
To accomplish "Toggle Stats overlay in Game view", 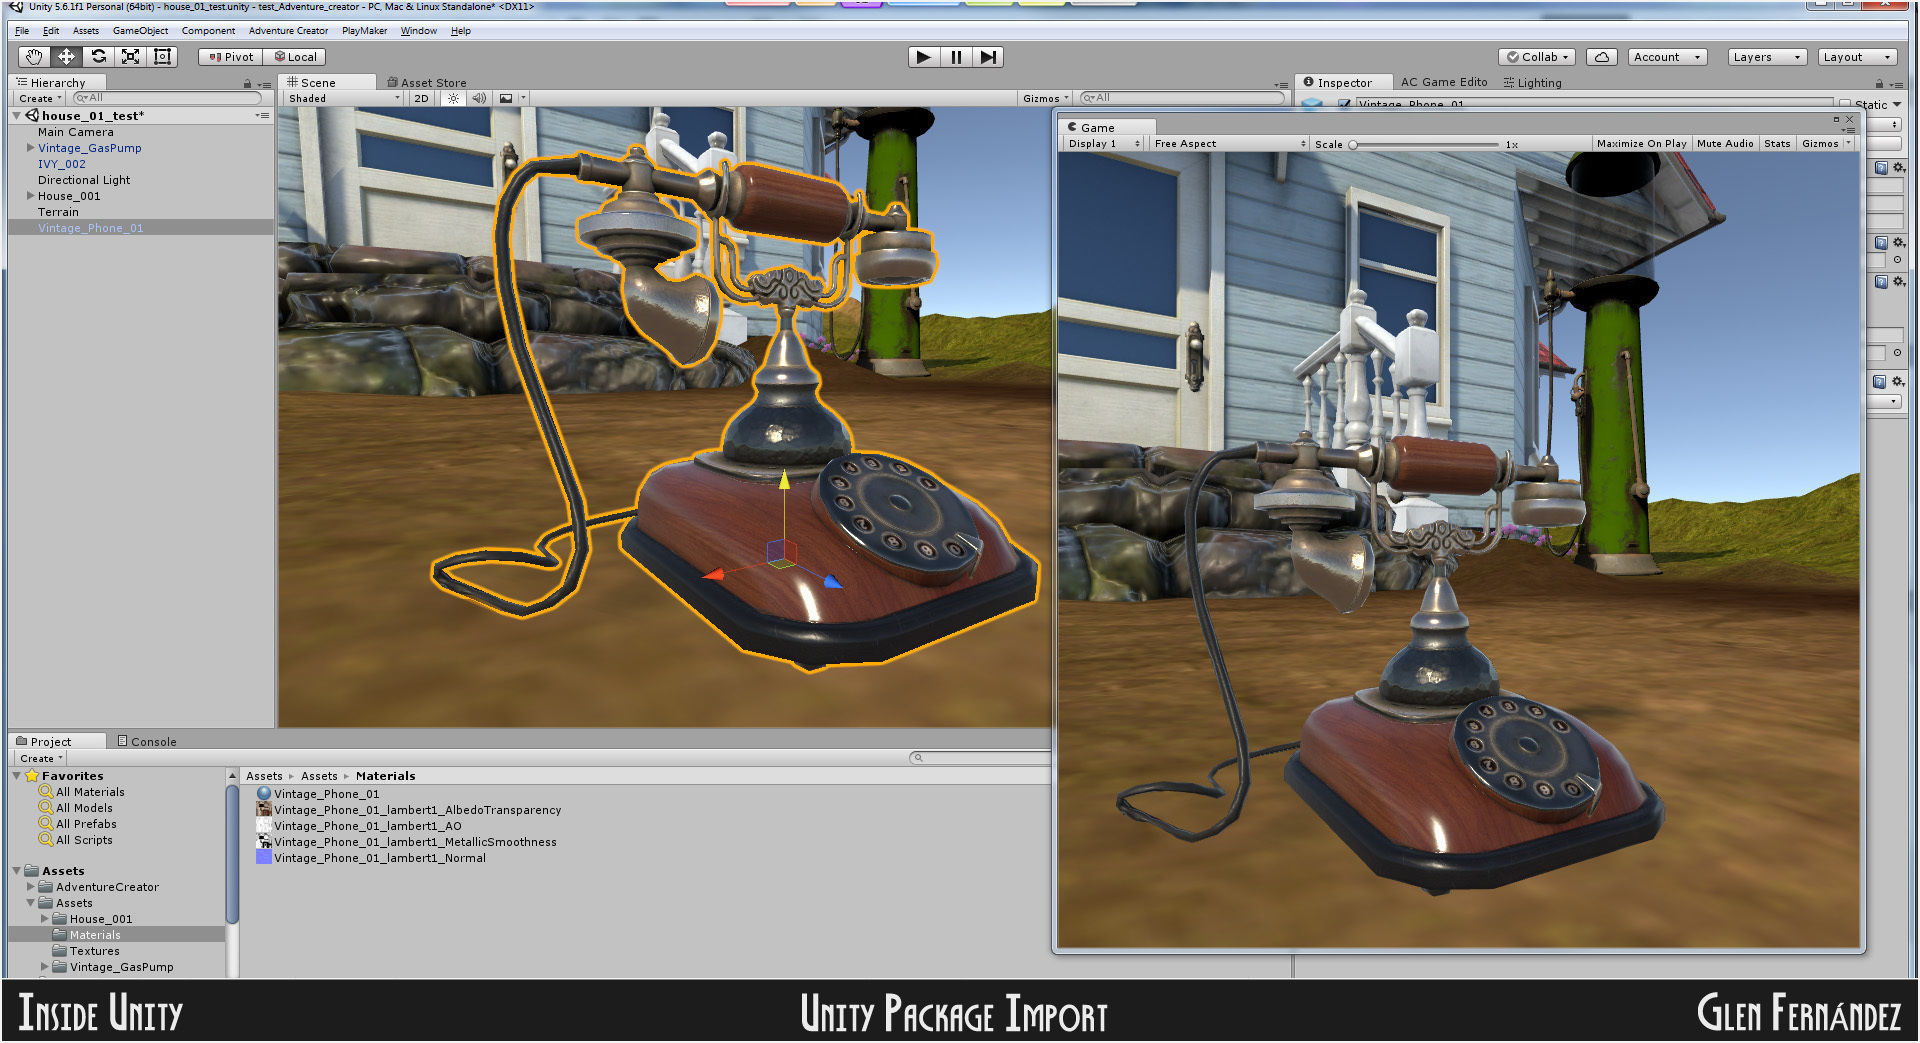I will pyautogui.click(x=1777, y=144).
